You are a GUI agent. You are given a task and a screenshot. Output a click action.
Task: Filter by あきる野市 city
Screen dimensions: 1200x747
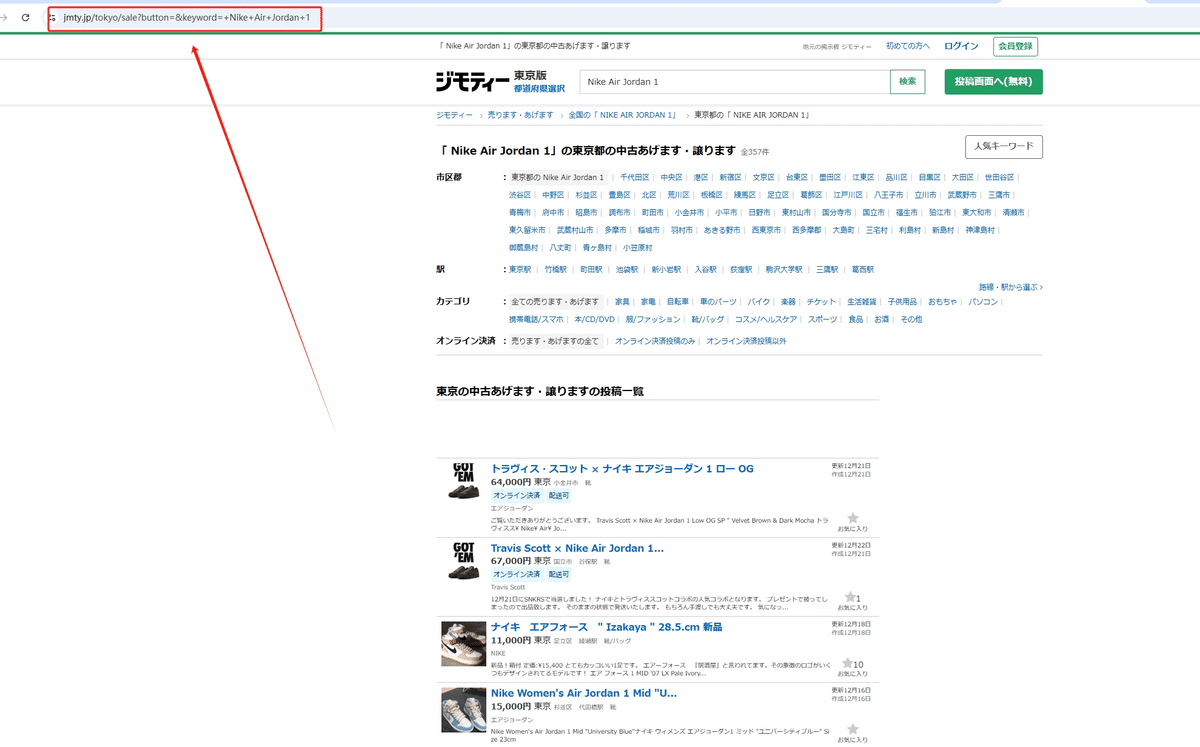722,230
